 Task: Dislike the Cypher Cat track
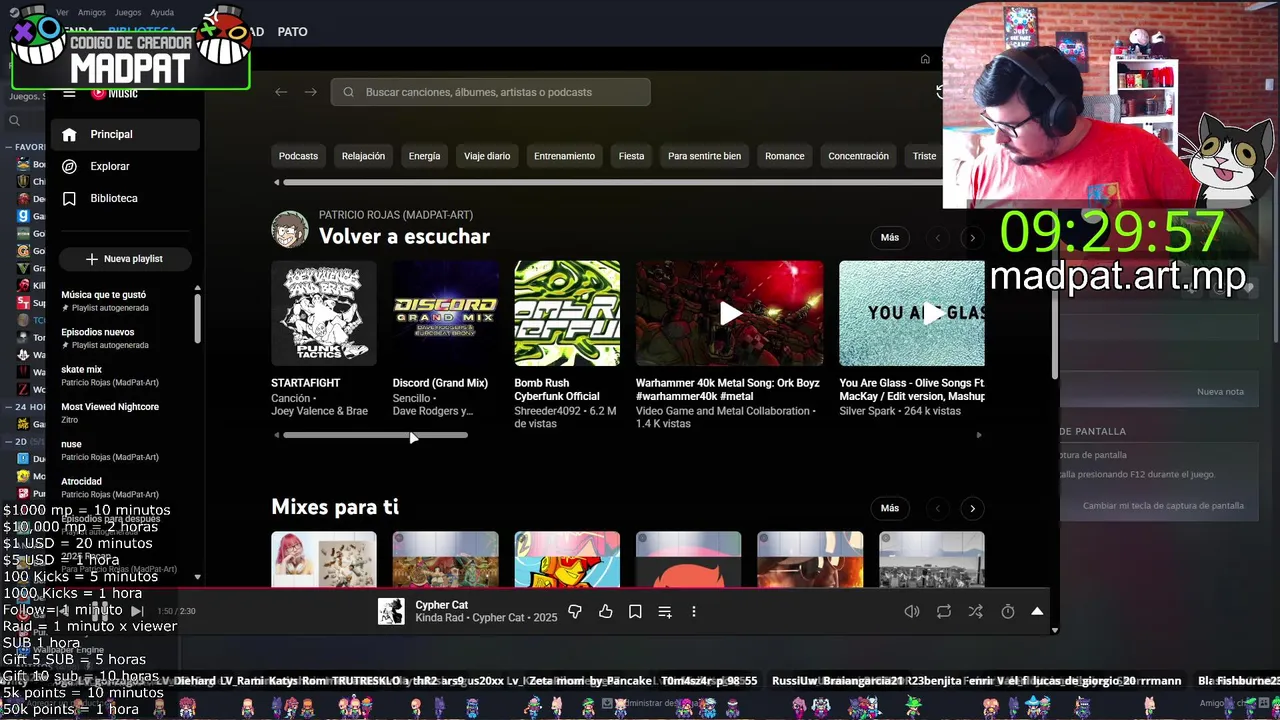tap(575, 611)
